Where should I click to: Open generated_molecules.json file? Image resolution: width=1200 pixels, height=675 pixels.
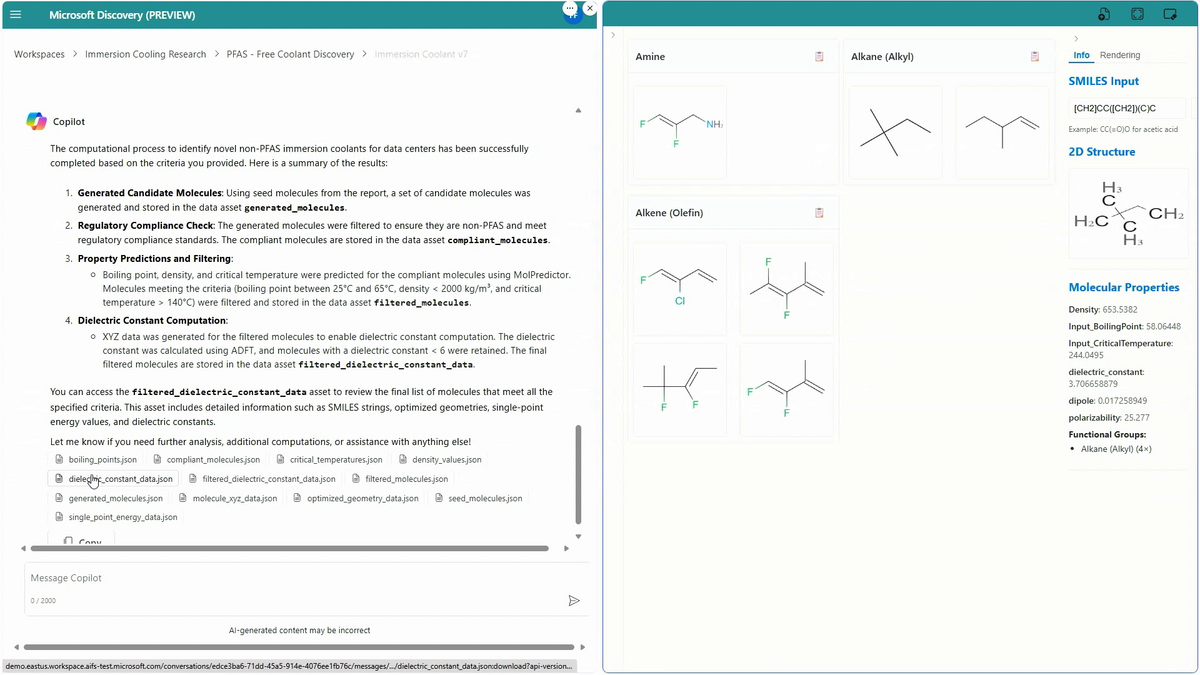(109, 498)
